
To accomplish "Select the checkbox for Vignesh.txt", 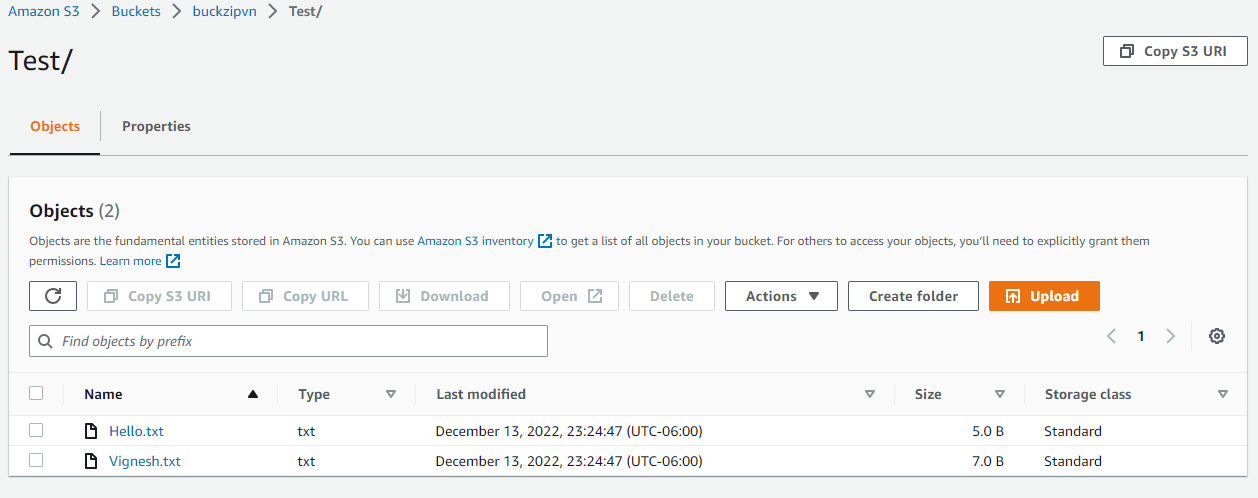I will (x=37, y=460).
